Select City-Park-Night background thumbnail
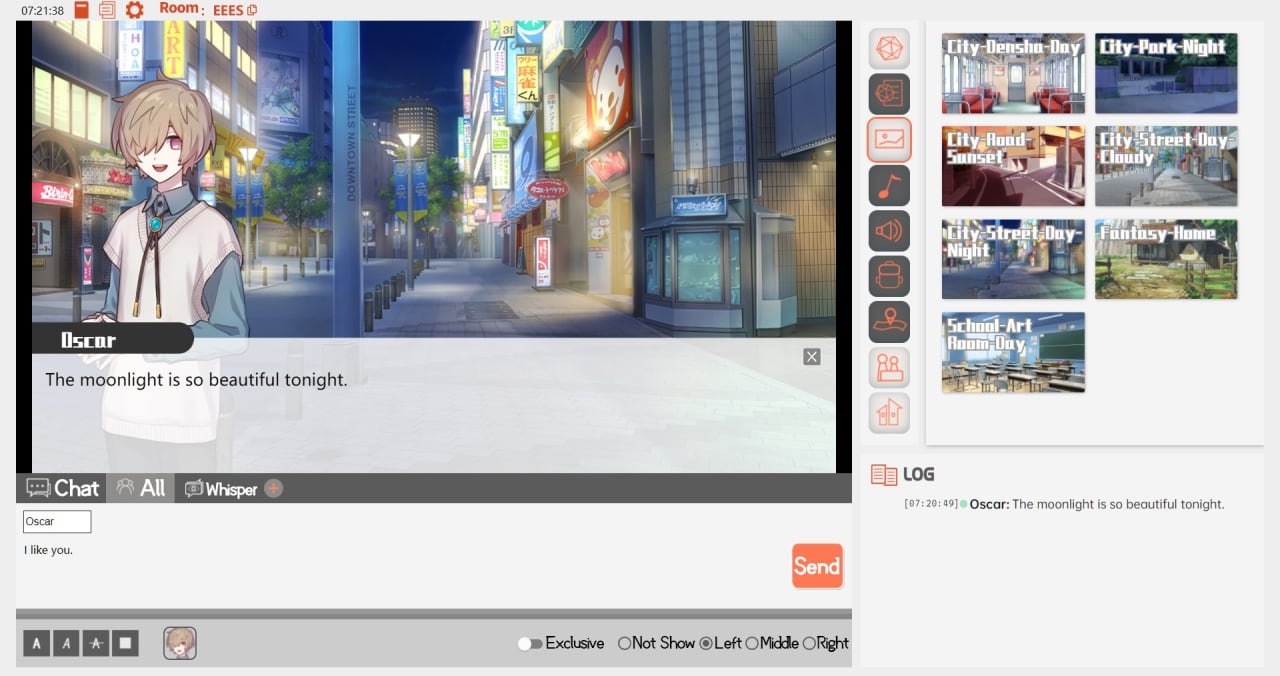 pyautogui.click(x=1166, y=73)
